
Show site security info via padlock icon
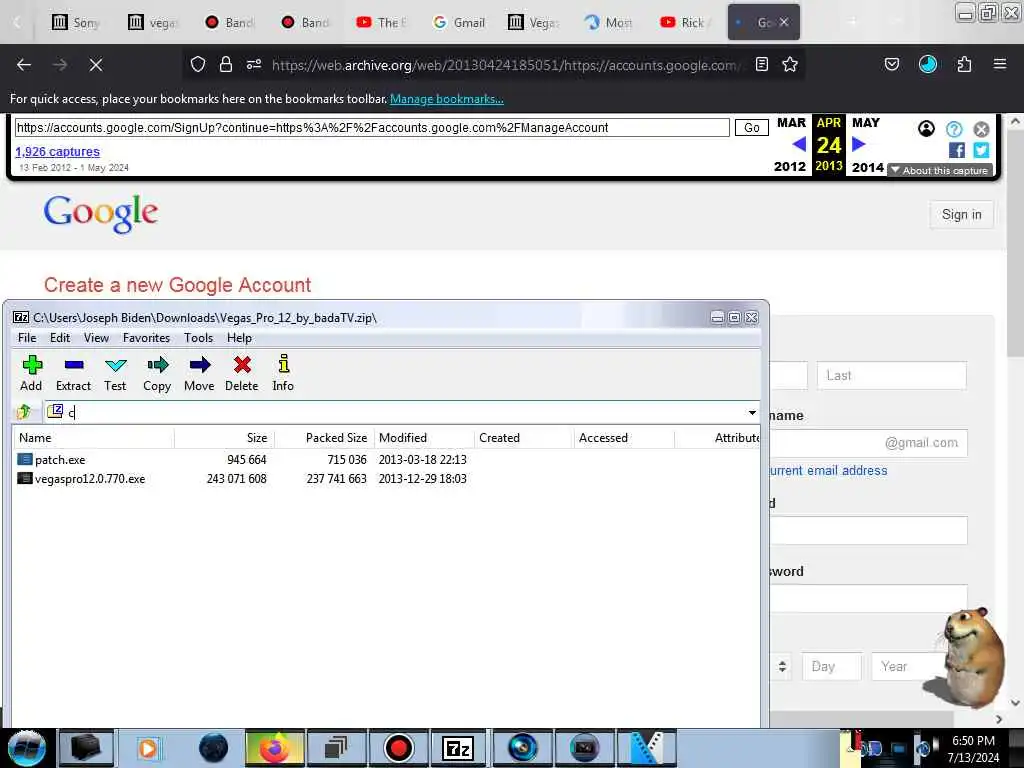226,64
